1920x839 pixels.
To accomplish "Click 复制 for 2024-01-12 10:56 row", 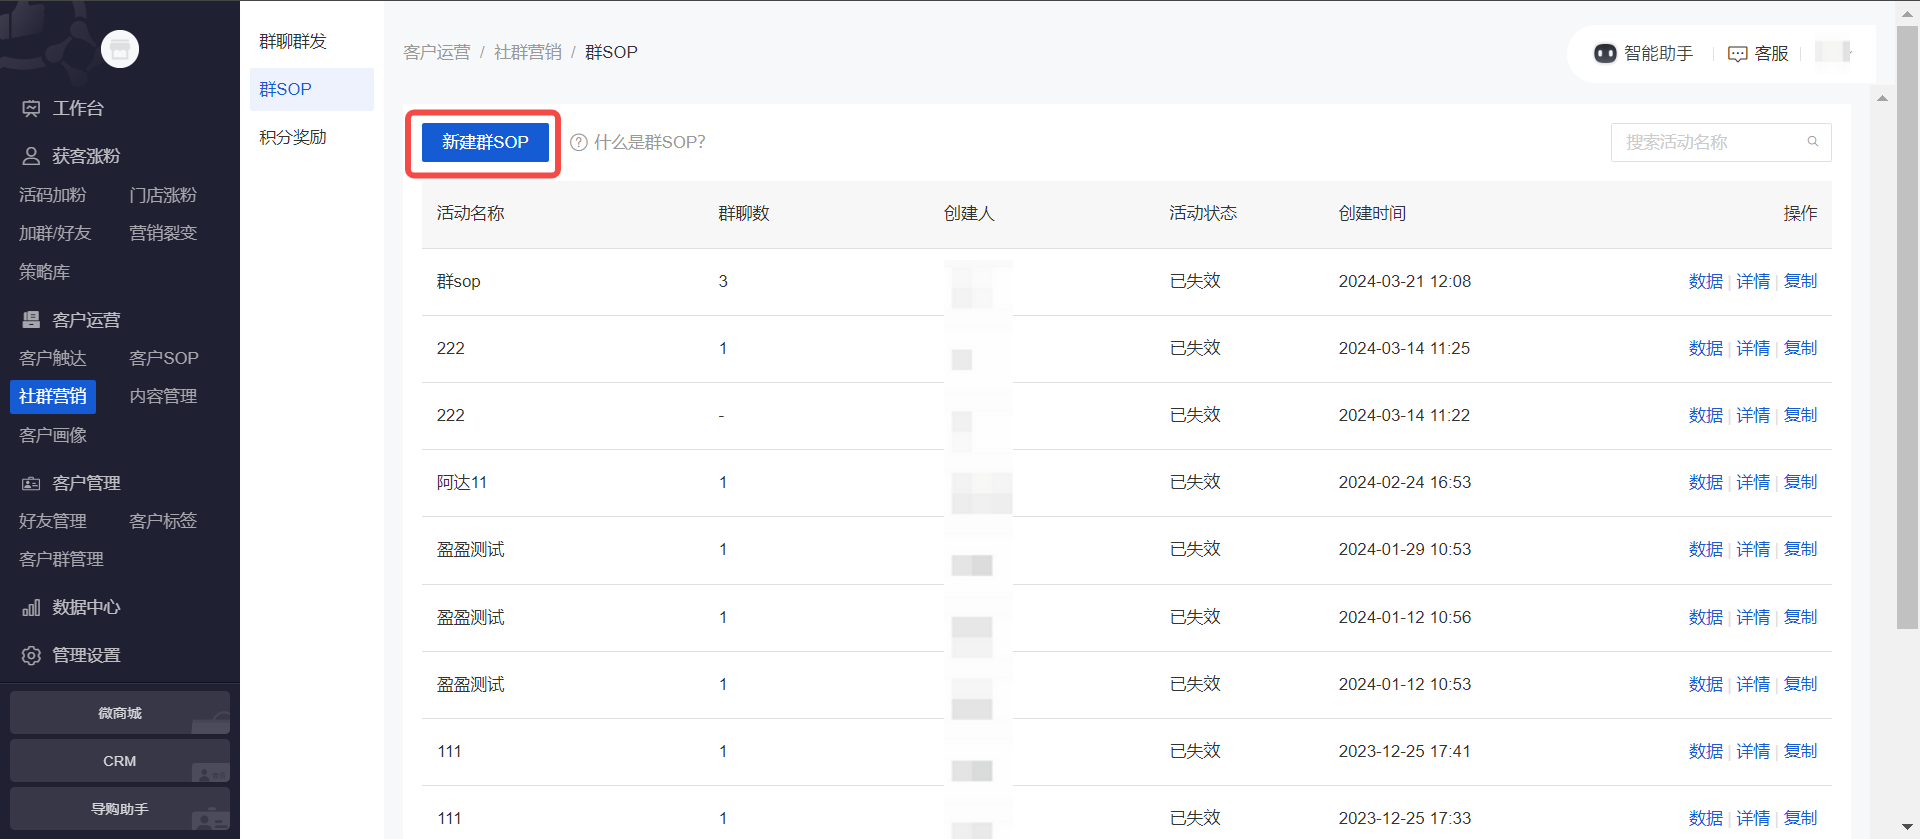I will point(1800,617).
